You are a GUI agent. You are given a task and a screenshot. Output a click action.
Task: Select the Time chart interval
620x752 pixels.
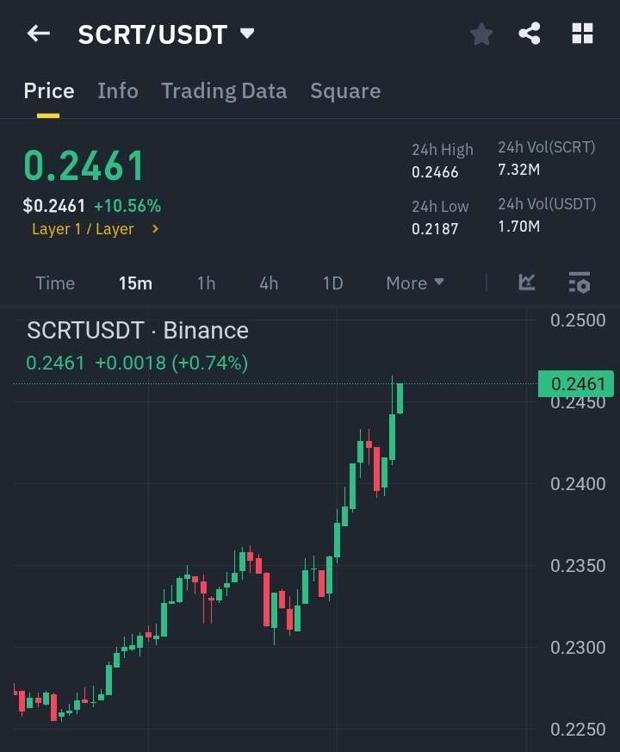pyautogui.click(x=55, y=283)
